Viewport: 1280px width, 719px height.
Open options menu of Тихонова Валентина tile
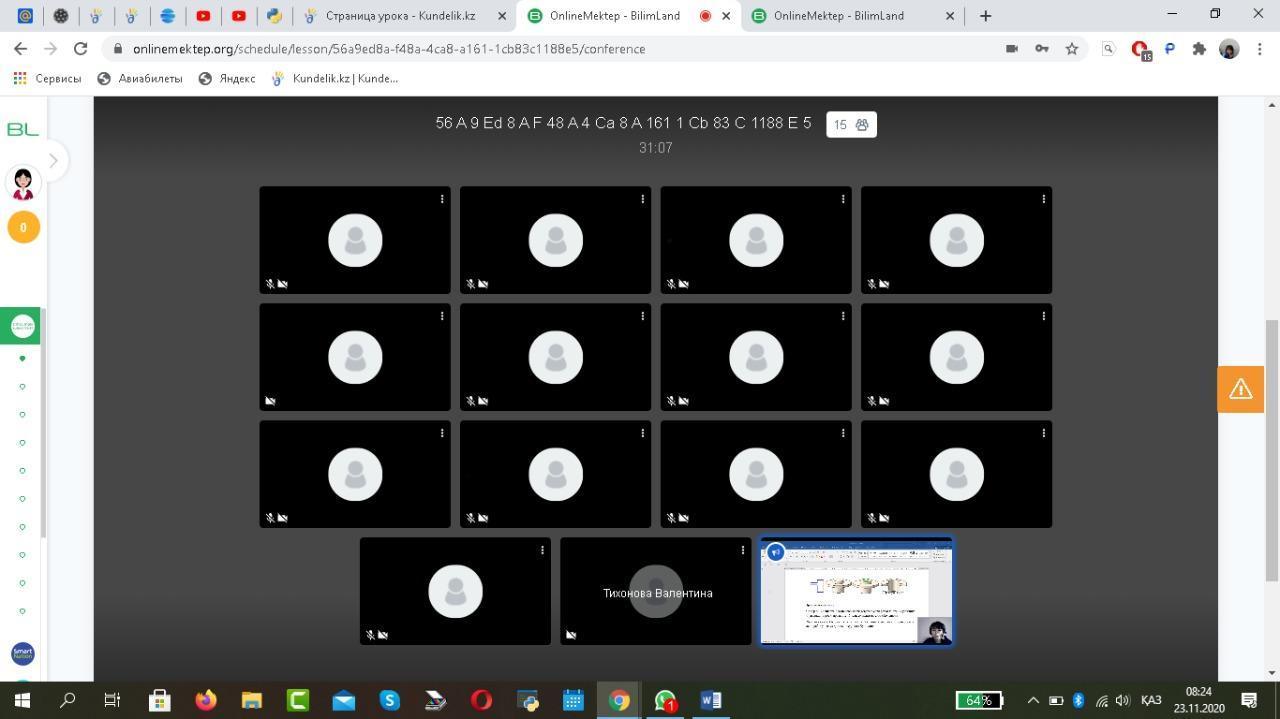(743, 550)
